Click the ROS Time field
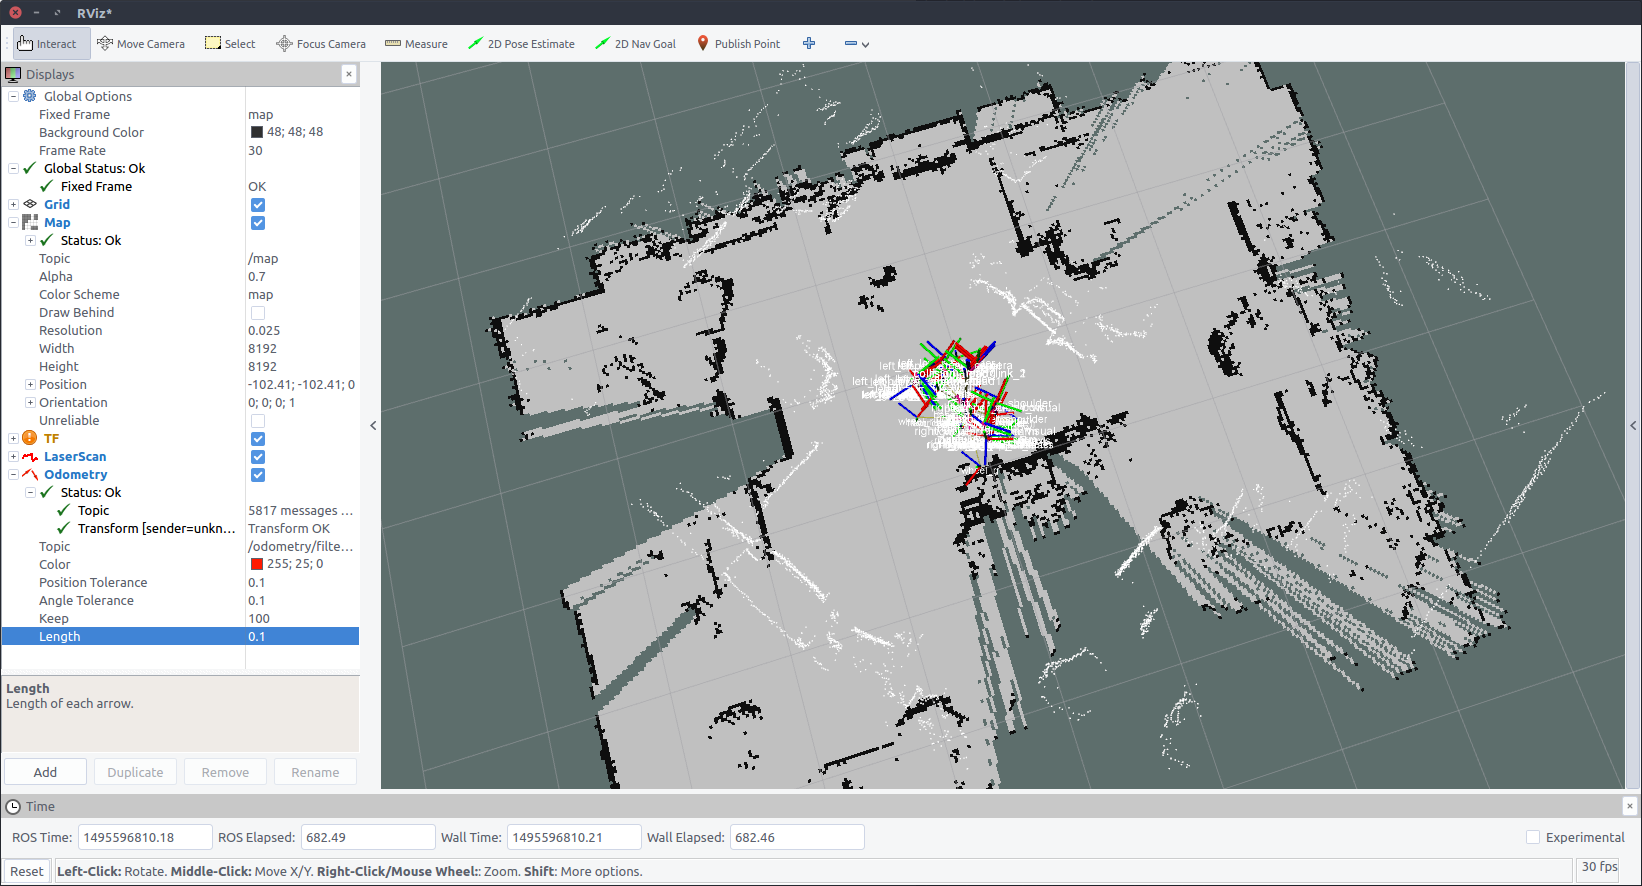Screen dimensions: 1642x886 coord(145,837)
